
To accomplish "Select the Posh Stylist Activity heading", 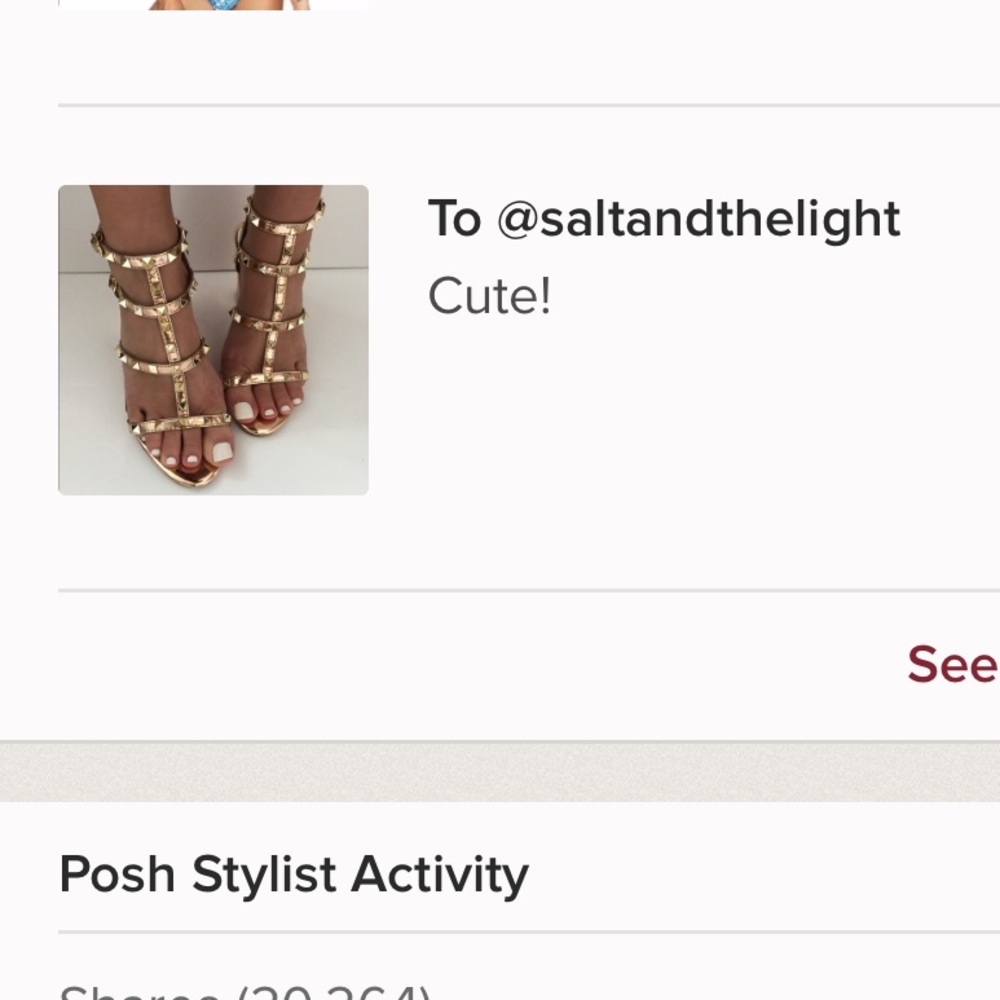I will [293, 874].
